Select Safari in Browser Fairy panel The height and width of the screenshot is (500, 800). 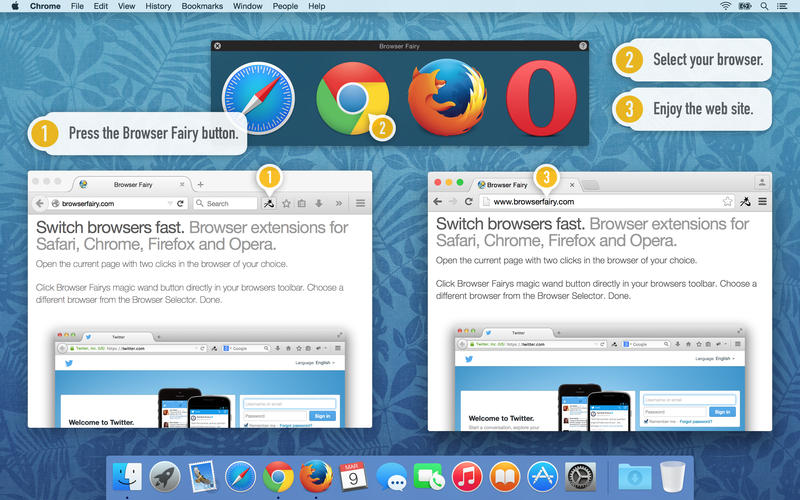tap(258, 98)
